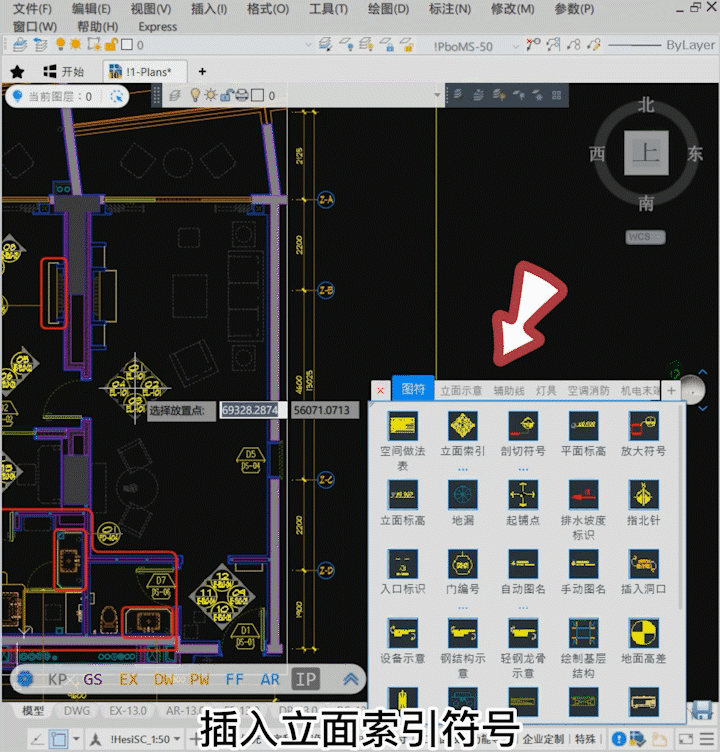Click the WCS button
Screen dimensions: 720x752
click(x=645, y=236)
